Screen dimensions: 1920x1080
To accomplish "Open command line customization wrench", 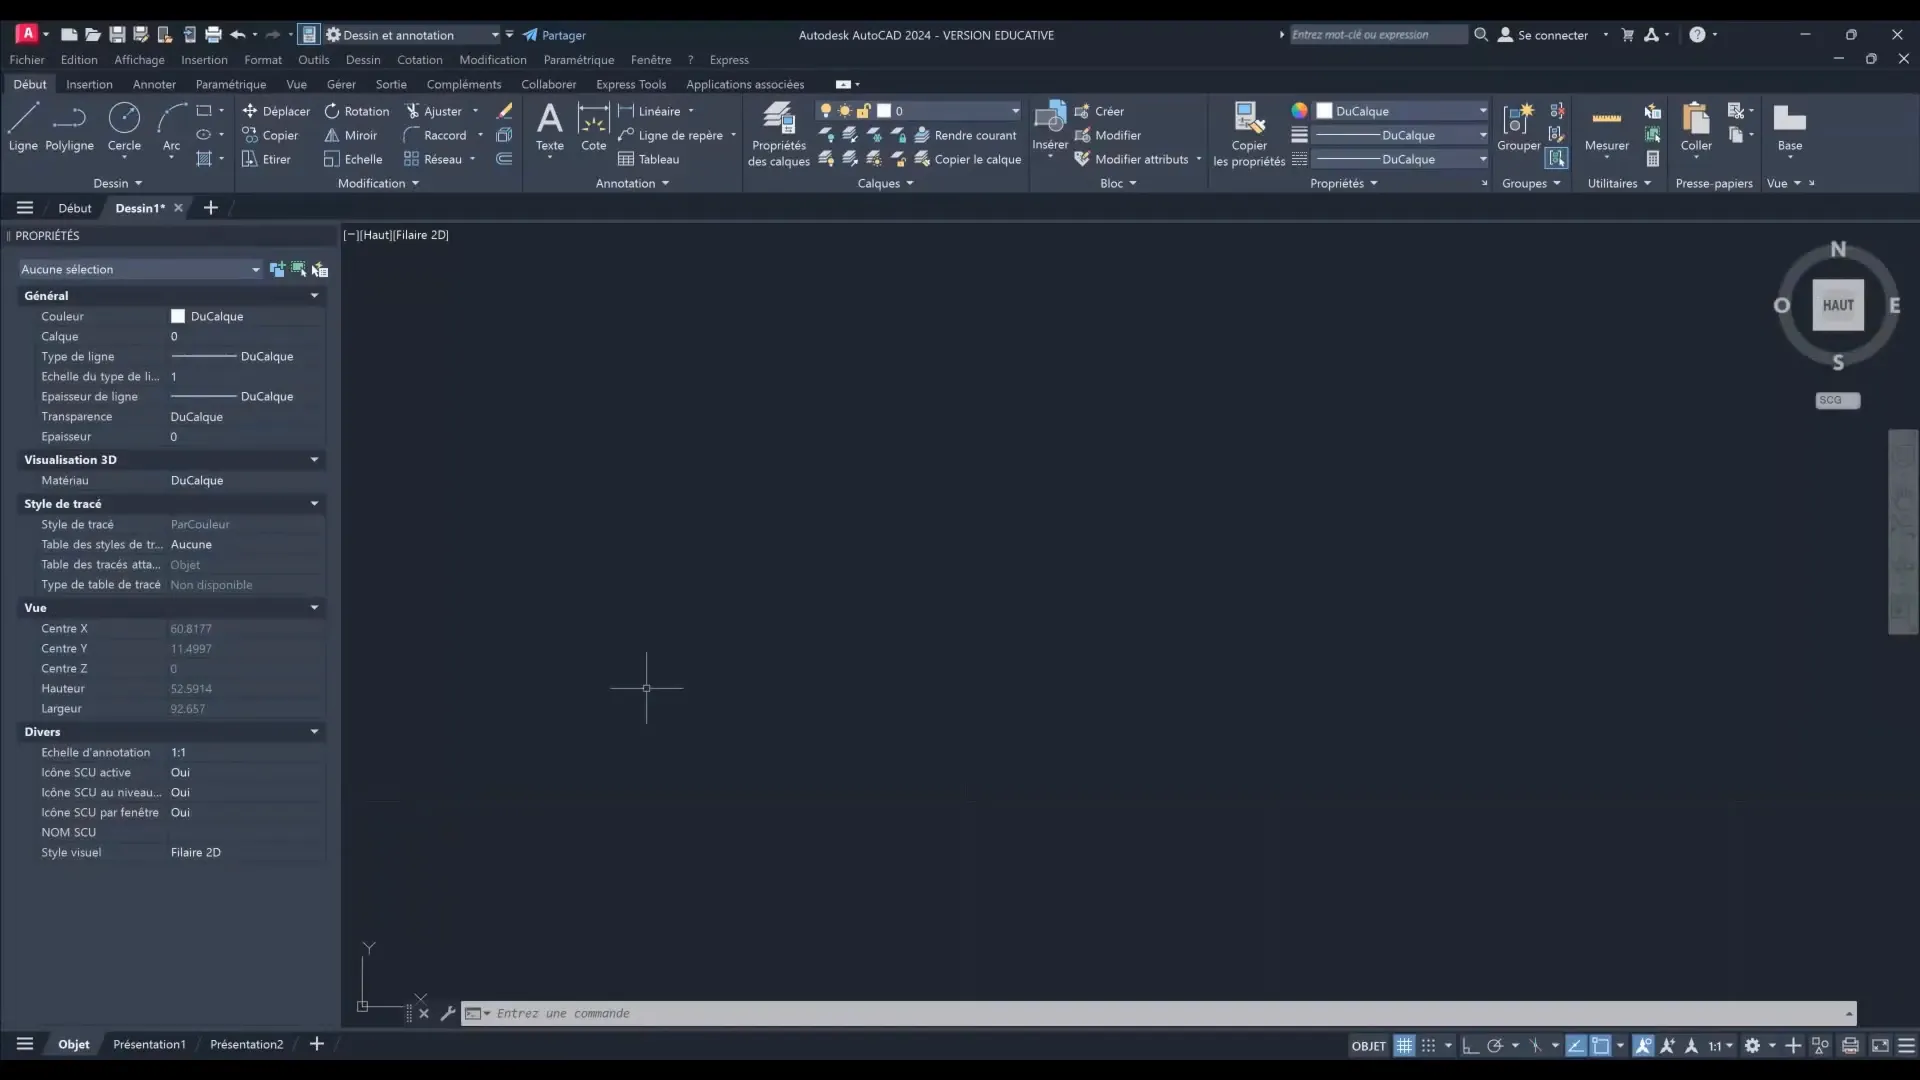I will tap(448, 1013).
